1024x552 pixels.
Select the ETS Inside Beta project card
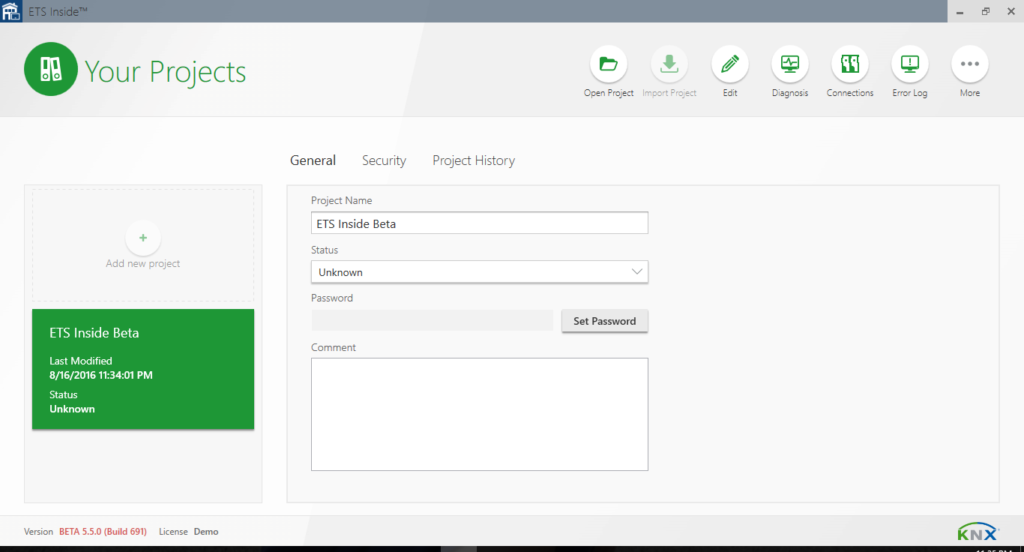click(x=143, y=369)
